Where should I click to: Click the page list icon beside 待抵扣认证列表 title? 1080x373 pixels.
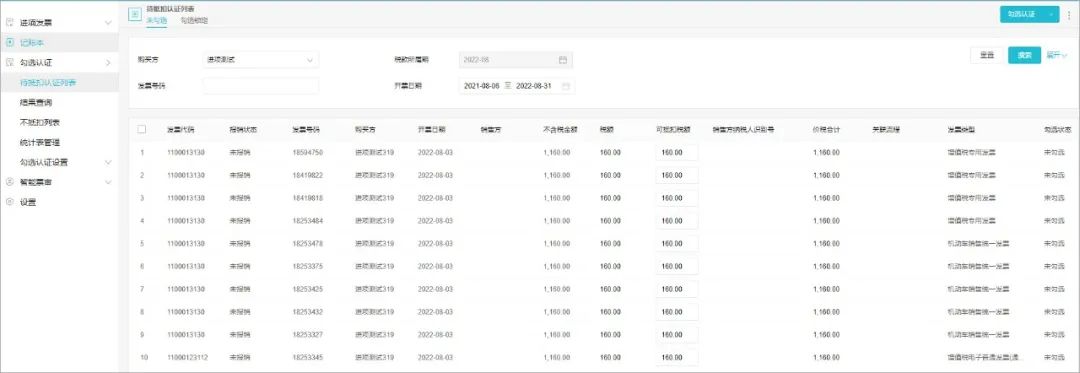[x=136, y=14]
